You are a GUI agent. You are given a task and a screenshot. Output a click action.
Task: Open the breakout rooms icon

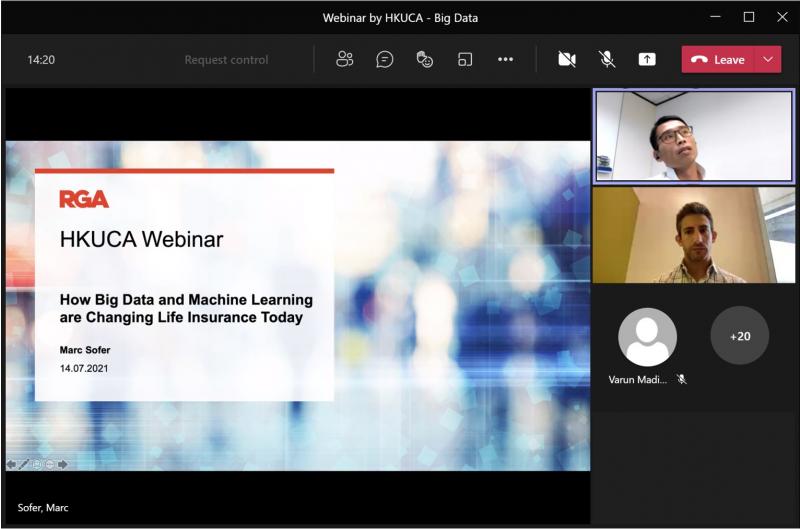coord(465,59)
